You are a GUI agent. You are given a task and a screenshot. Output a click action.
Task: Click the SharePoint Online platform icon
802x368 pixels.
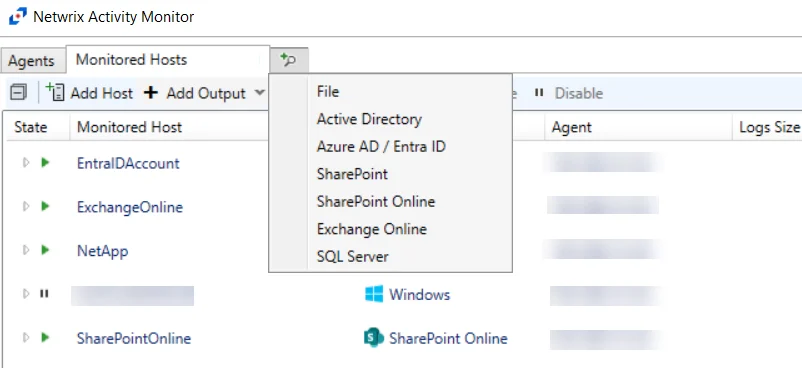click(374, 338)
